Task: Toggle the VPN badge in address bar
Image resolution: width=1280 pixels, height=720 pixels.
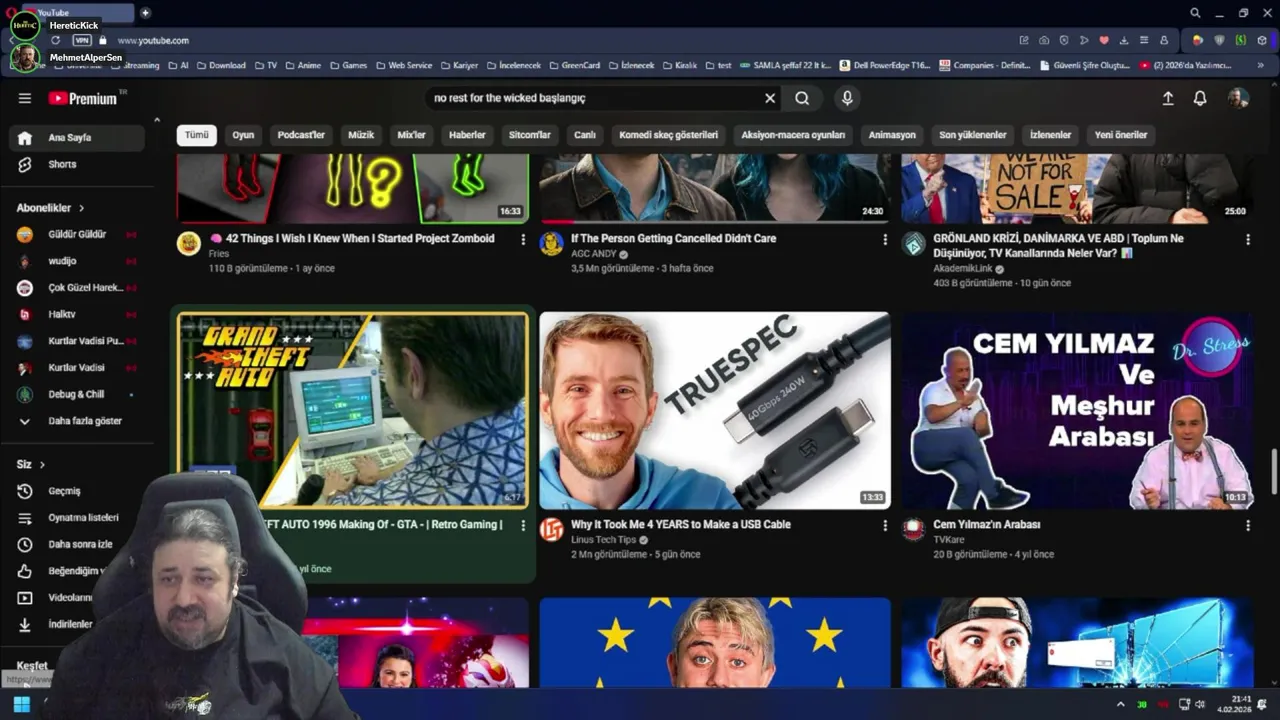Action: [x=82, y=40]
